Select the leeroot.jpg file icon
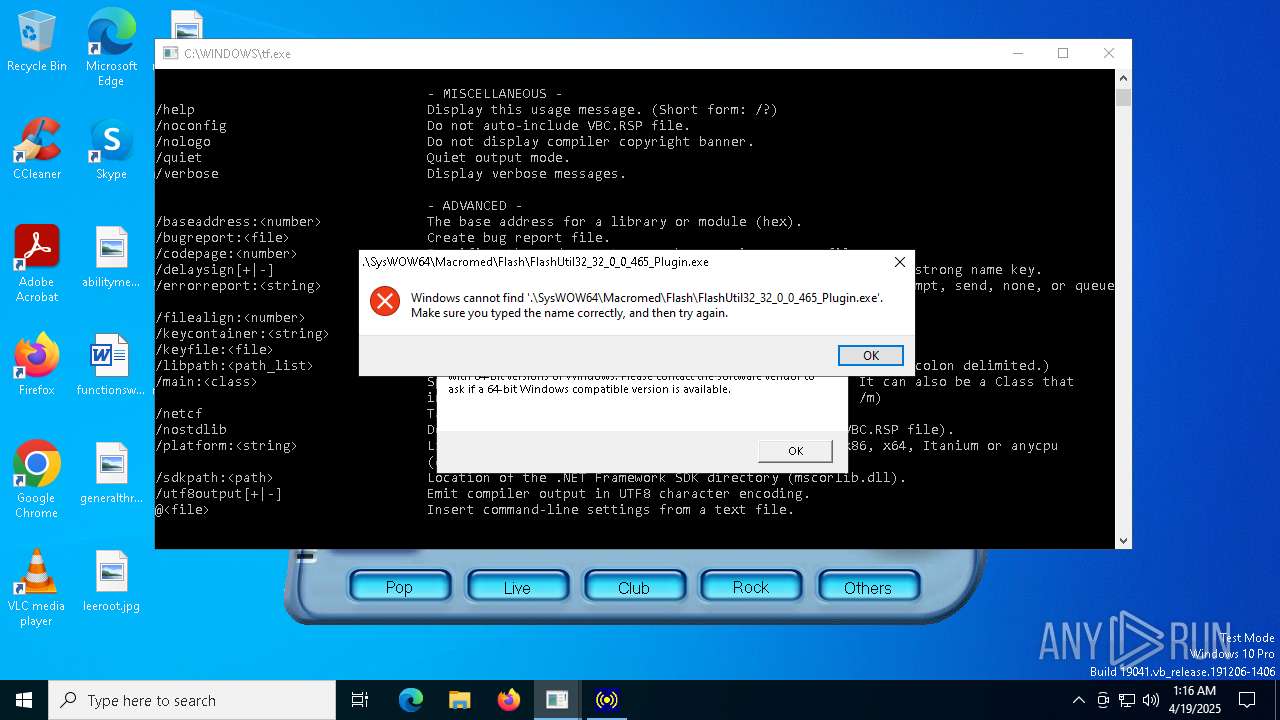This screenshot has width=1280, height=720. coord(111,581)
